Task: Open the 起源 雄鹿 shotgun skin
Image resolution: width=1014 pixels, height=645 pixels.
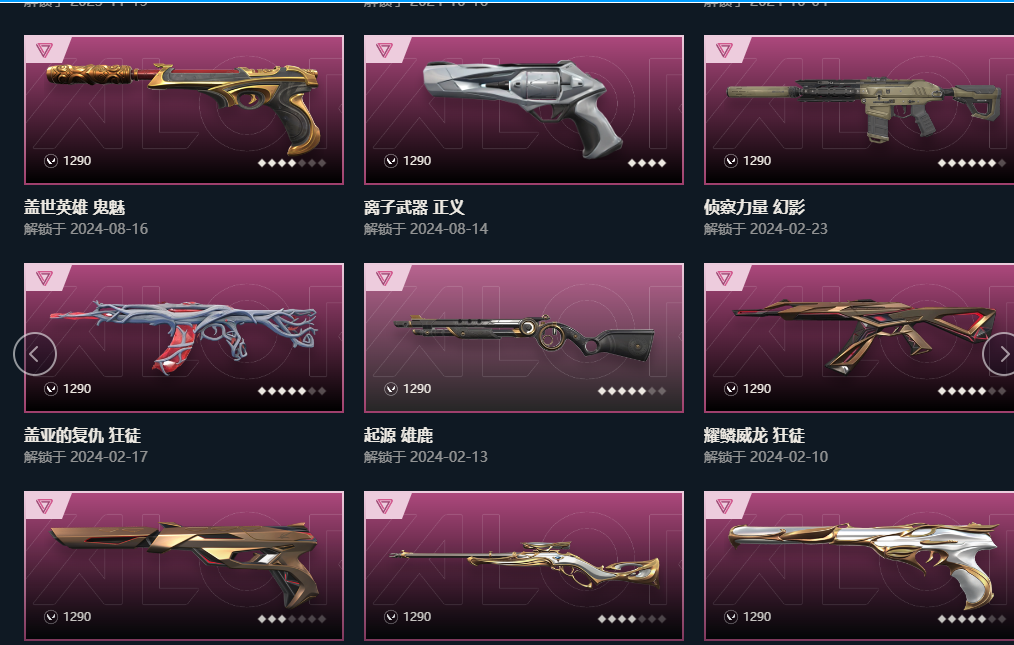Action: tap(524, 338)
